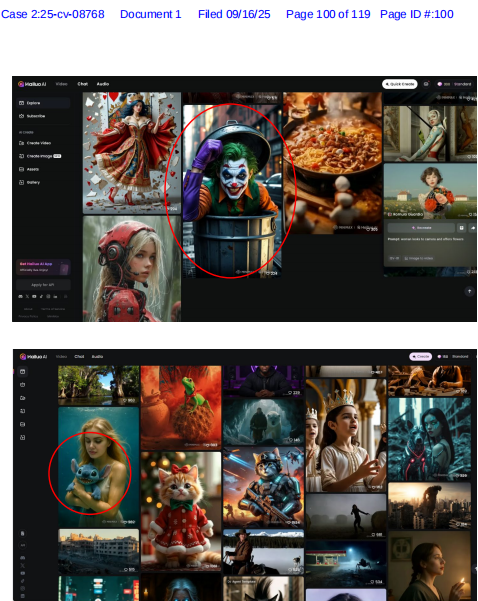Image resolution: width=478 pixels, height=601 pixels.
Task: Open notifications inbox icon in upper screenshot
Action: click(x=426, y=84)
